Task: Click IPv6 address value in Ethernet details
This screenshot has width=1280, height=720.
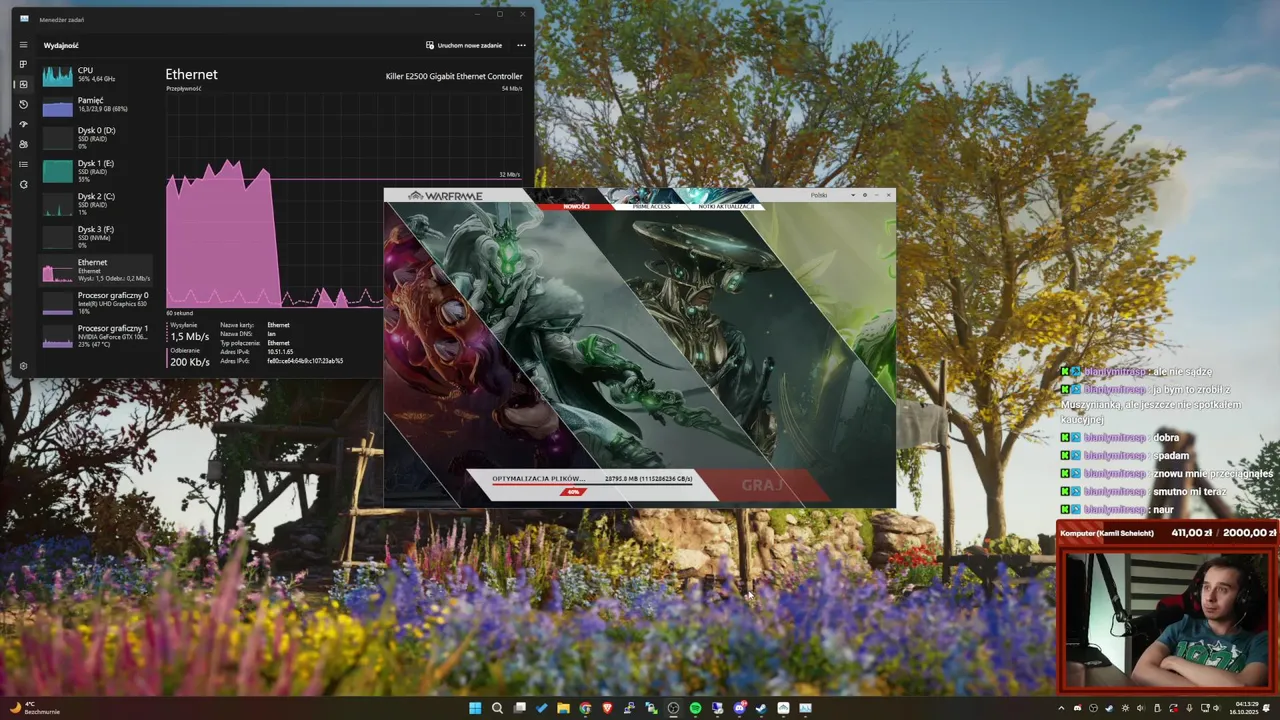Action: point(305,361)
